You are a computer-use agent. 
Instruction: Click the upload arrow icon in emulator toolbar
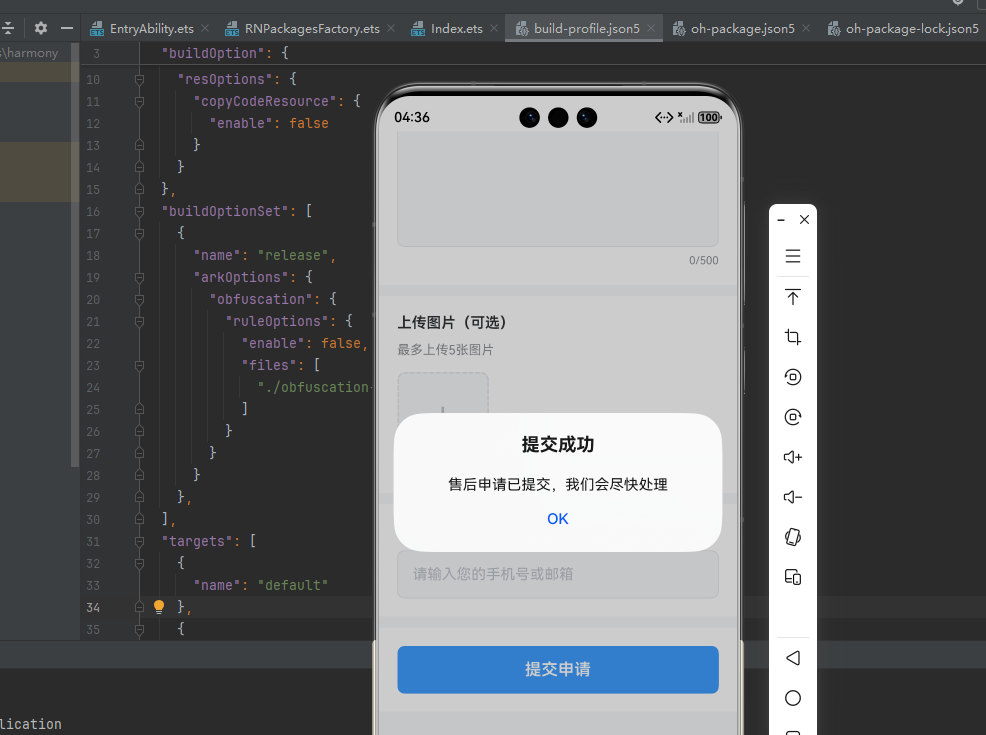(793, 297)
